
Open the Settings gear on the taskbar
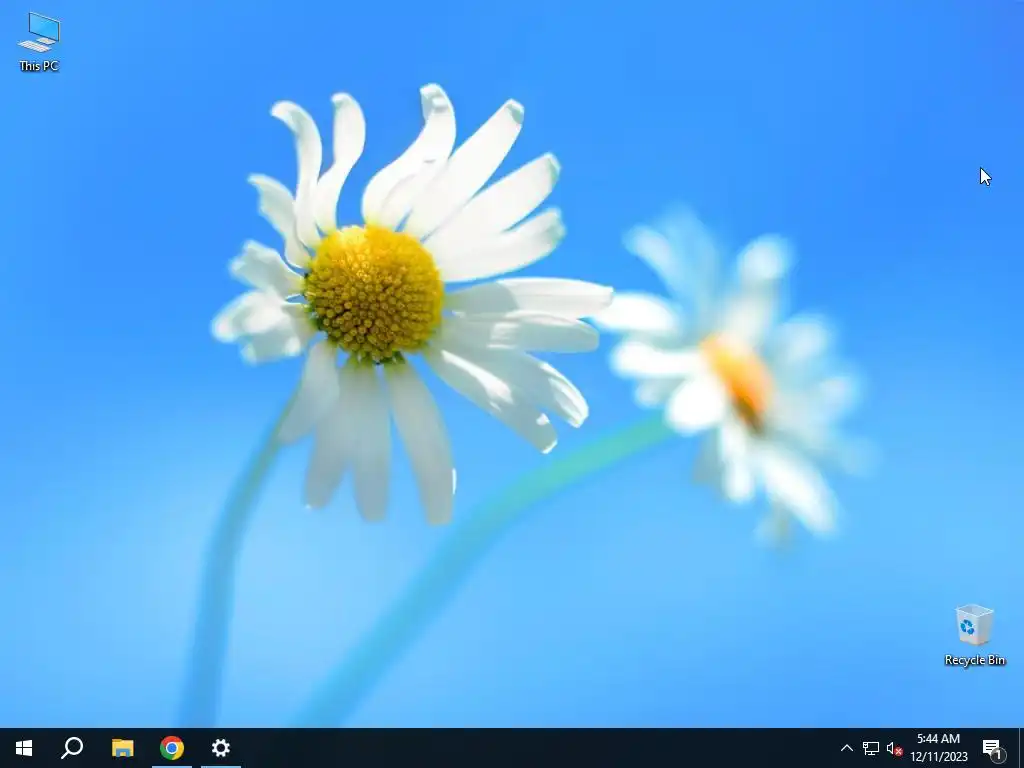pyautogui.click(x=221, y=748)
